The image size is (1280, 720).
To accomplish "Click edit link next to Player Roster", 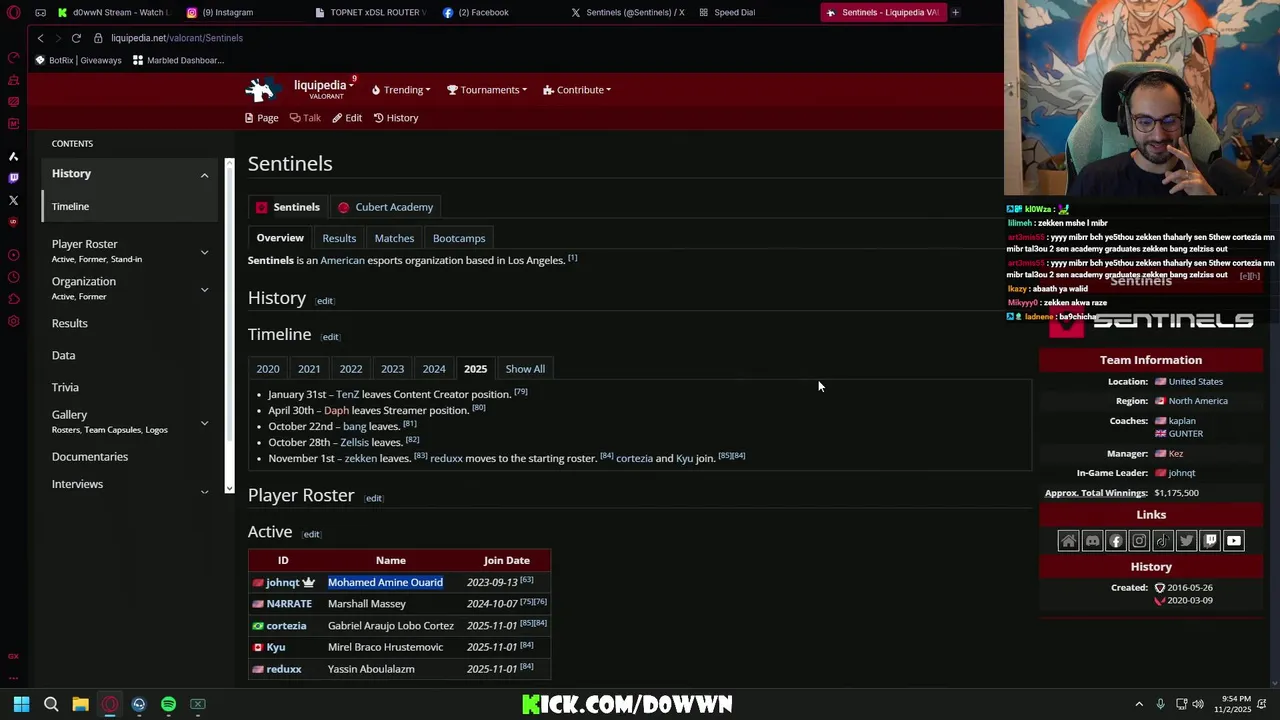I will [373, 498].
